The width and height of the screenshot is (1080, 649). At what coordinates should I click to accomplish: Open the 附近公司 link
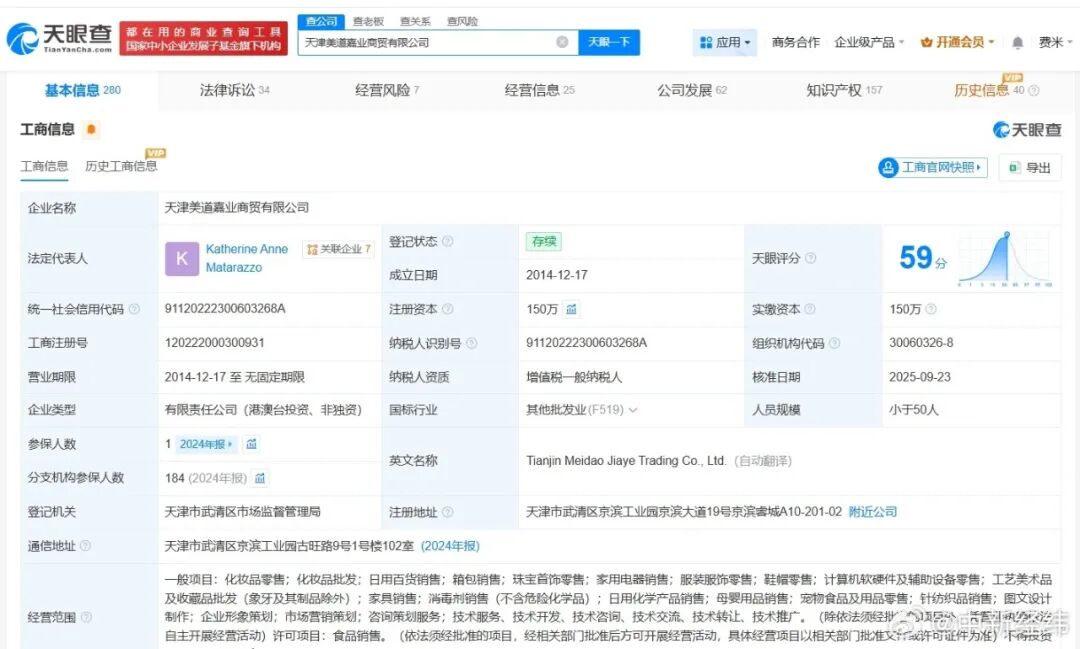pyautogui.click(x=873, y=511)
